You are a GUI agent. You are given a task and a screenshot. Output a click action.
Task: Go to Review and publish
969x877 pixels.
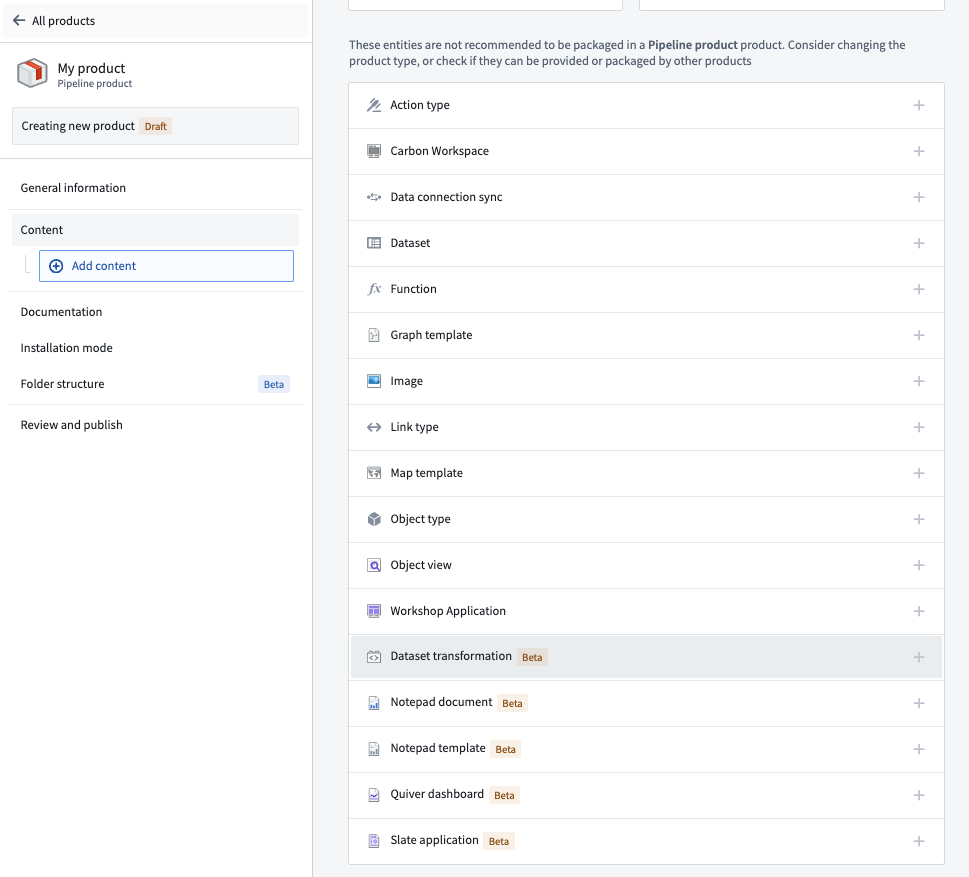[x=154, y=425]
